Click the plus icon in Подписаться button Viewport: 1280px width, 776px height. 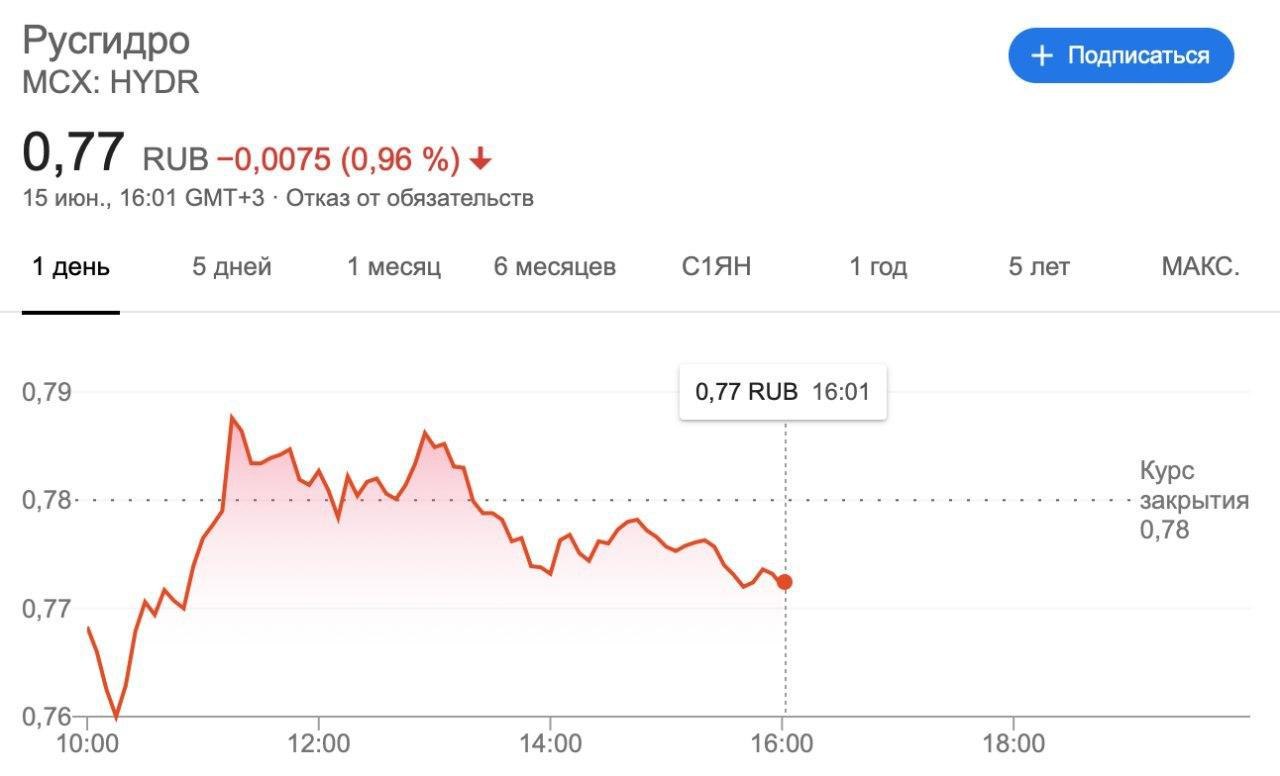[x=1042, y=56]
